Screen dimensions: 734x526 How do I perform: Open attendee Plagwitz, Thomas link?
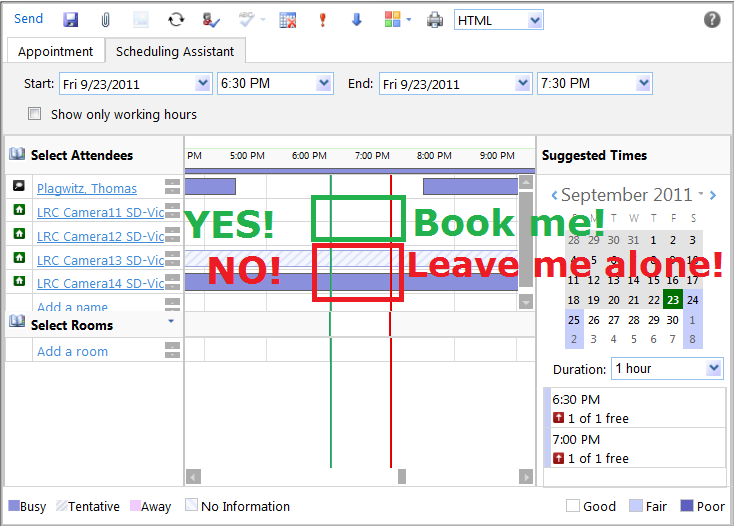86,188
